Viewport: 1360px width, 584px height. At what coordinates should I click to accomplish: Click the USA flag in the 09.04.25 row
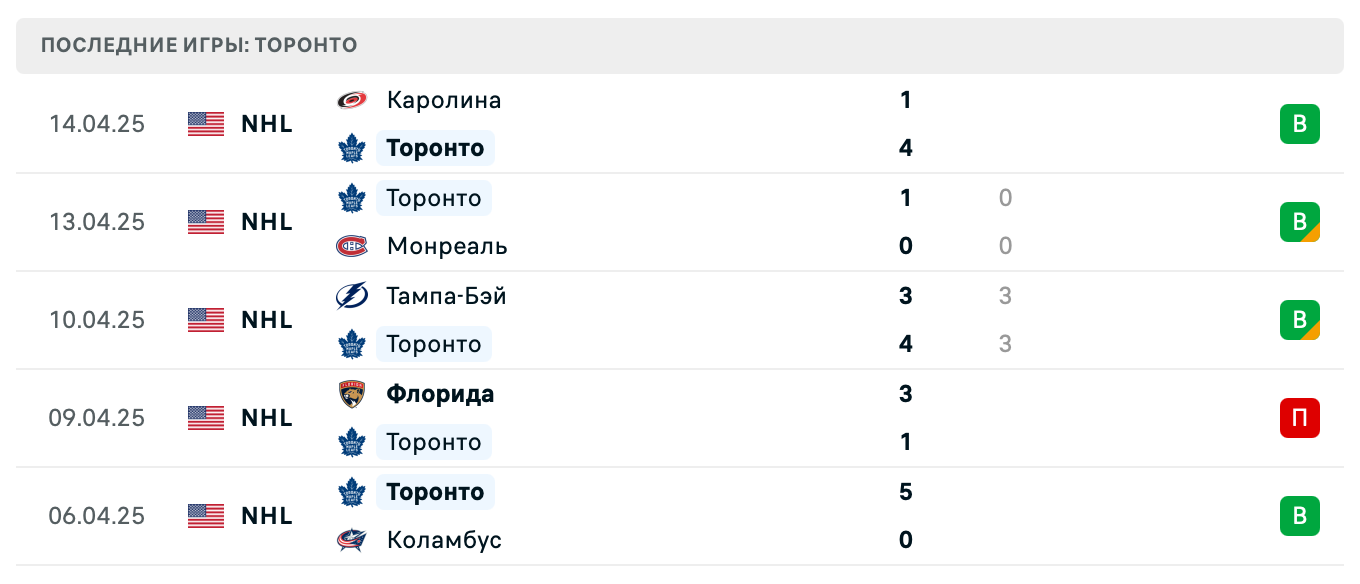tap(205, 418)
